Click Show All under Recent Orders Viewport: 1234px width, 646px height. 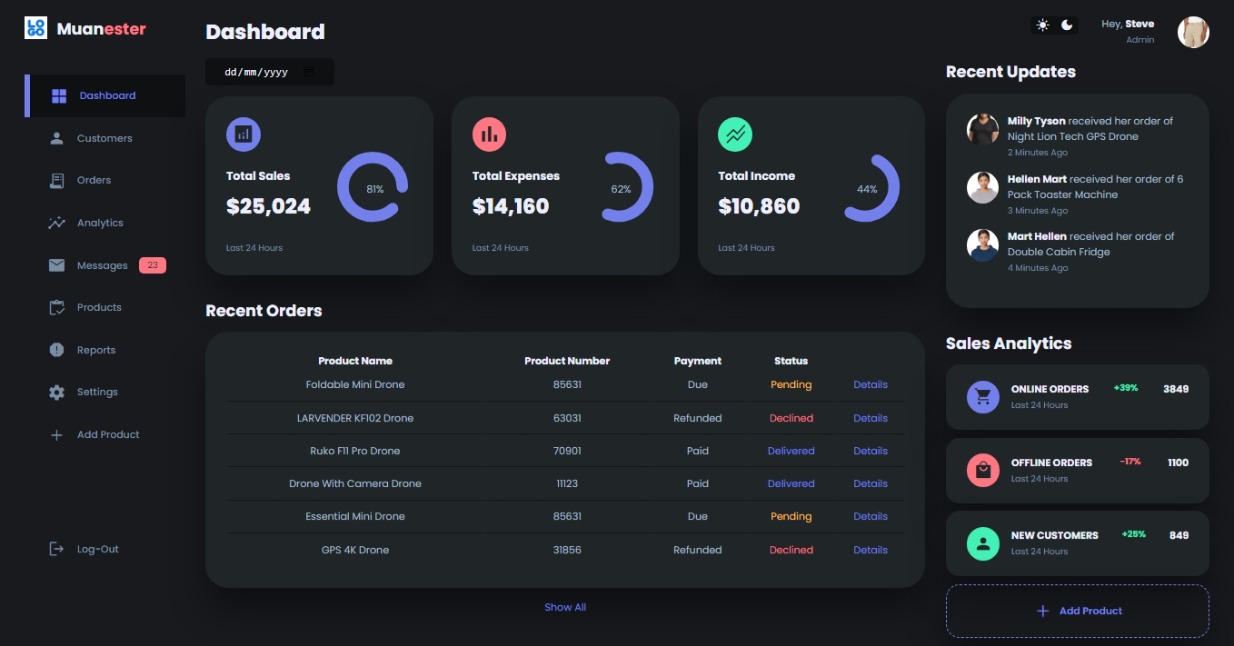click(x=565, y=606)
